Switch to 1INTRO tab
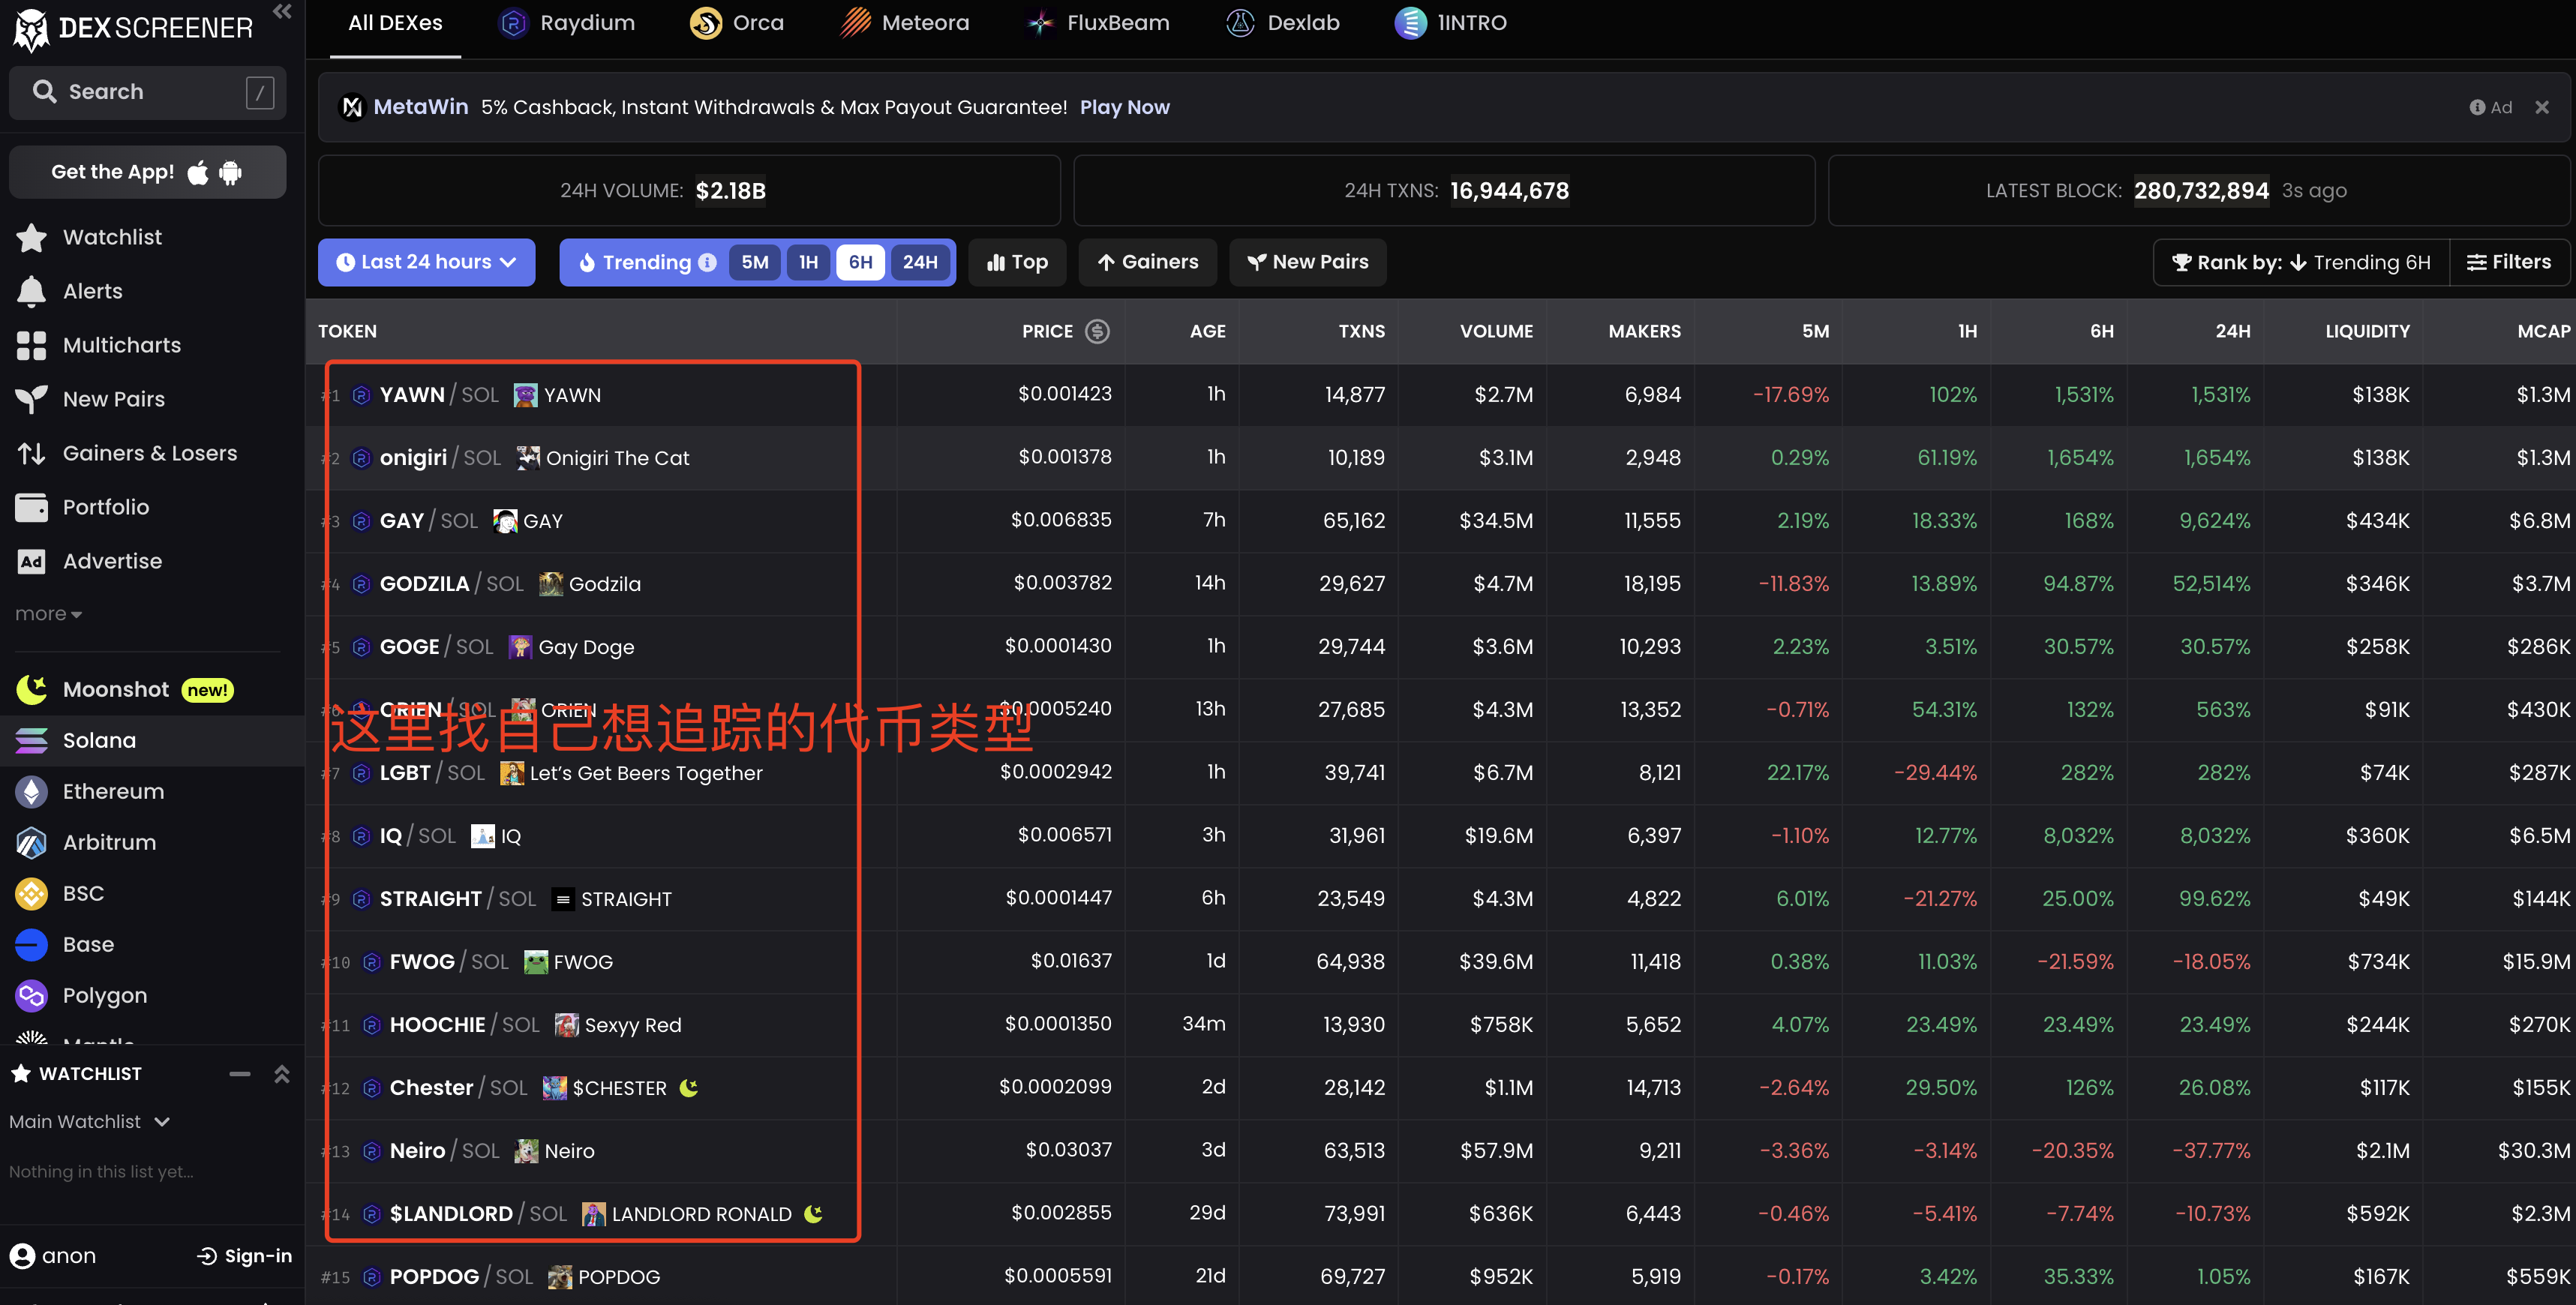The width and height of the screenshot is (2576, 1305). pos(1450,23)
